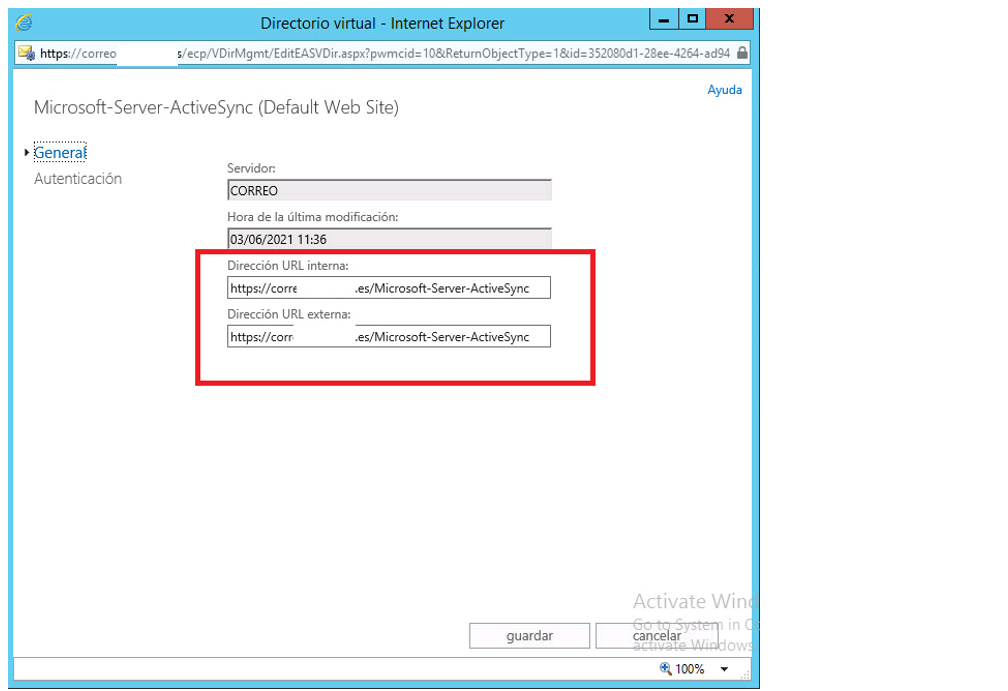This screenshot has width=1008, height=691.
Task: Click the zoom magnifier icon
Action: coord(665,669)
